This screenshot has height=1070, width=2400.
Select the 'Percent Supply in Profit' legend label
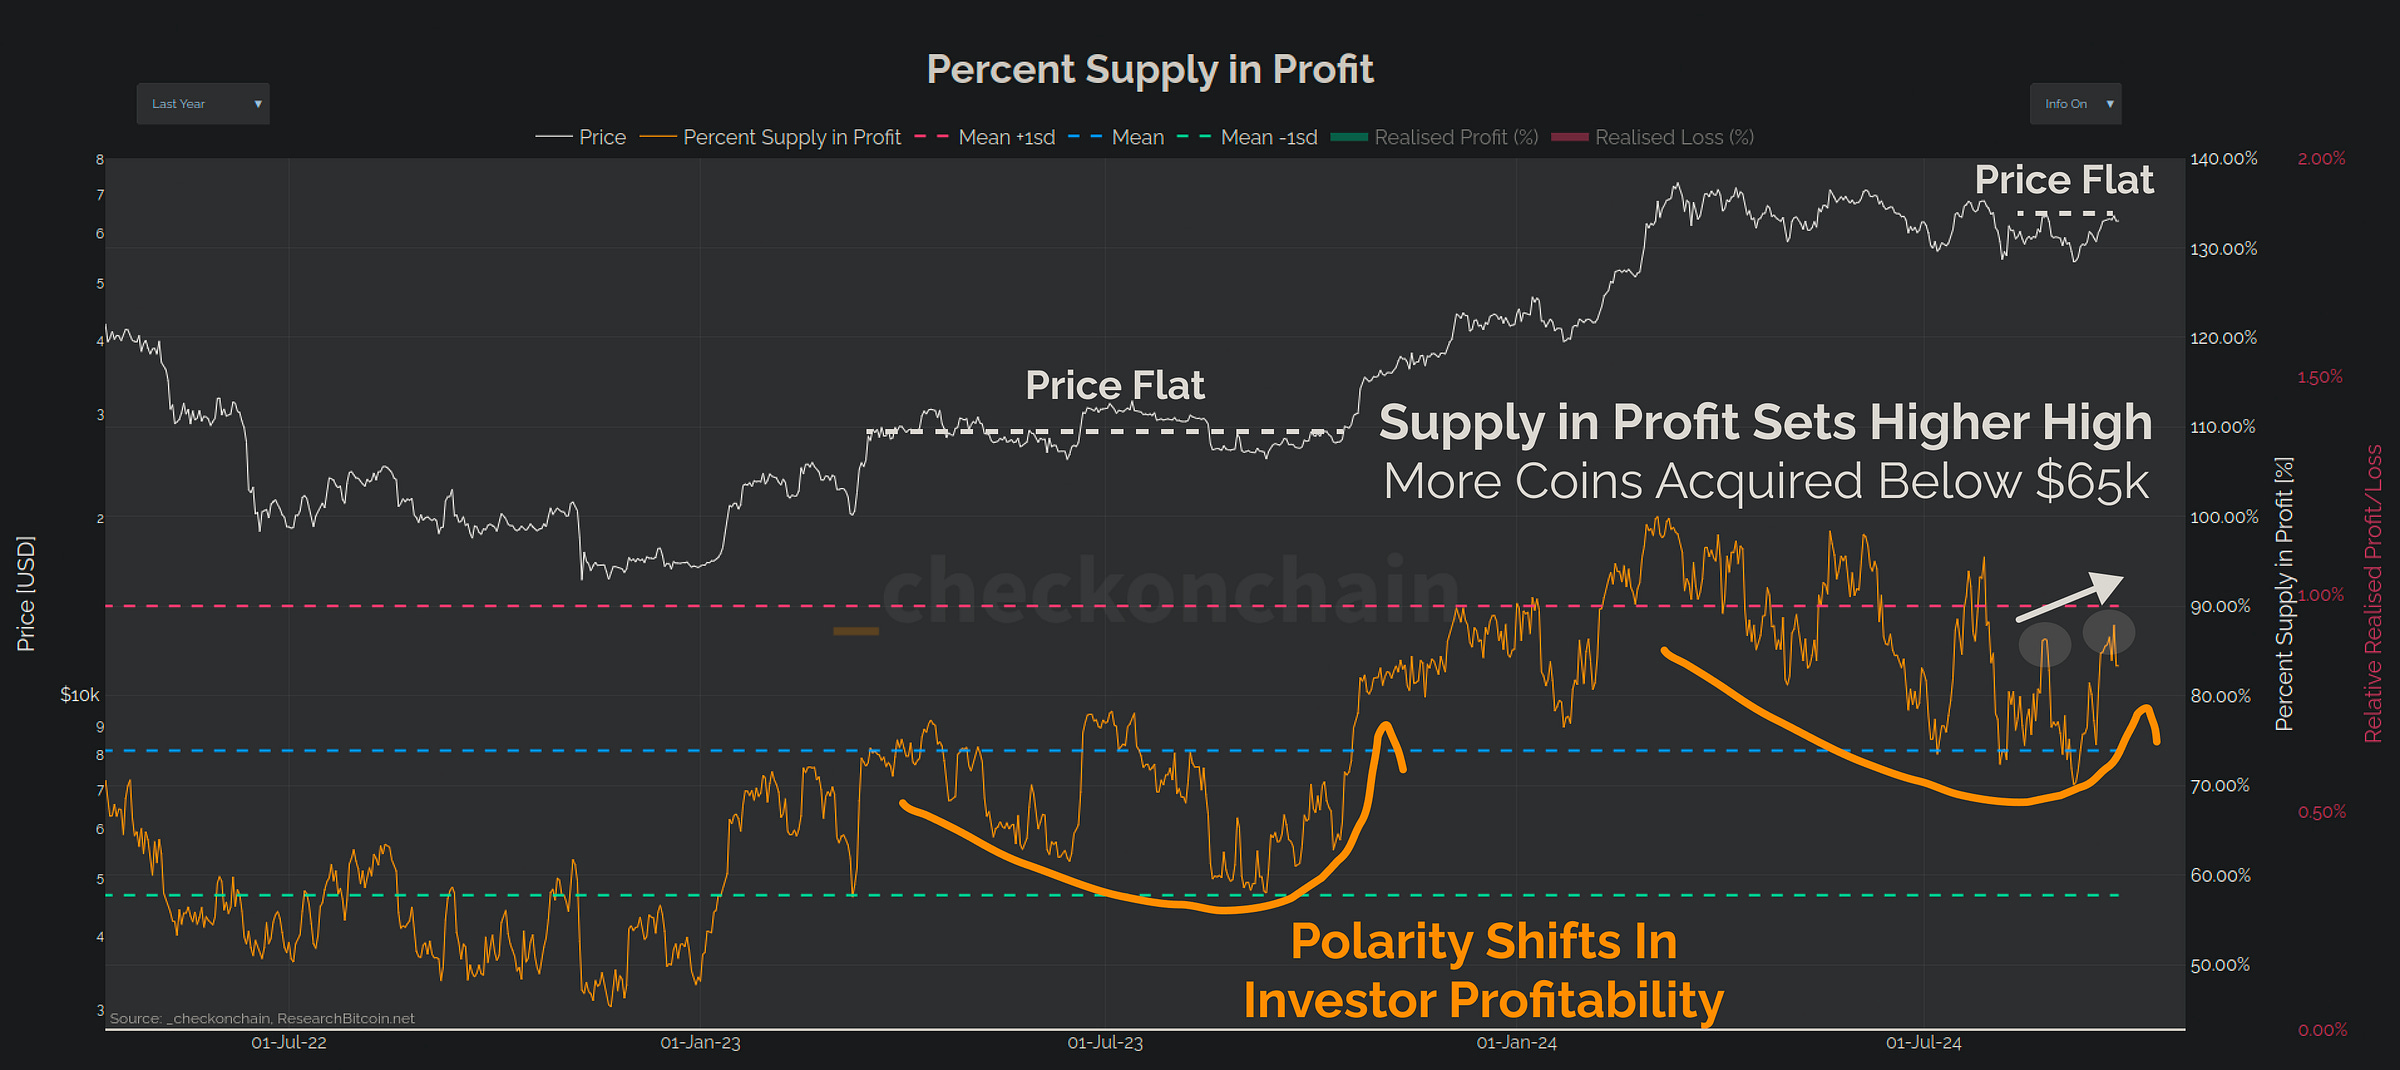pyautogui.click(x=791, y=137)
